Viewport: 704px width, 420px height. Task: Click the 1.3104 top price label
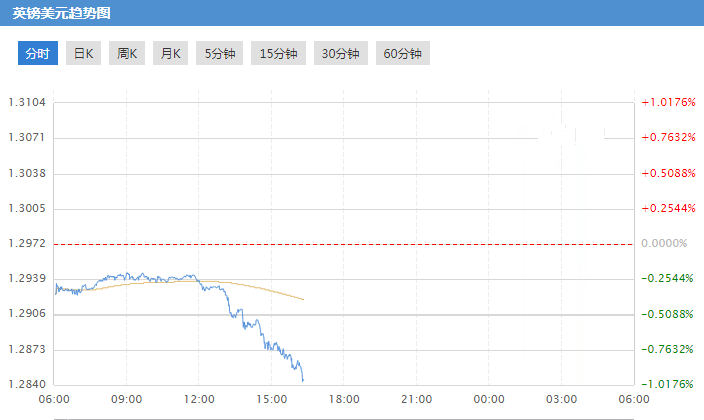pos(27,102)
